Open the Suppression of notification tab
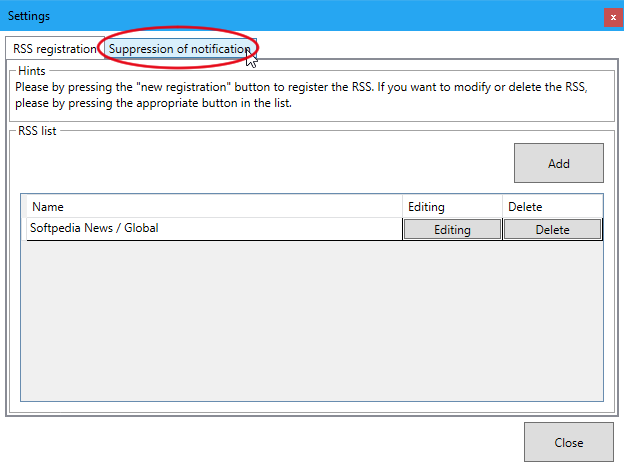Screen dimensions: 624x472 (179, 49)
